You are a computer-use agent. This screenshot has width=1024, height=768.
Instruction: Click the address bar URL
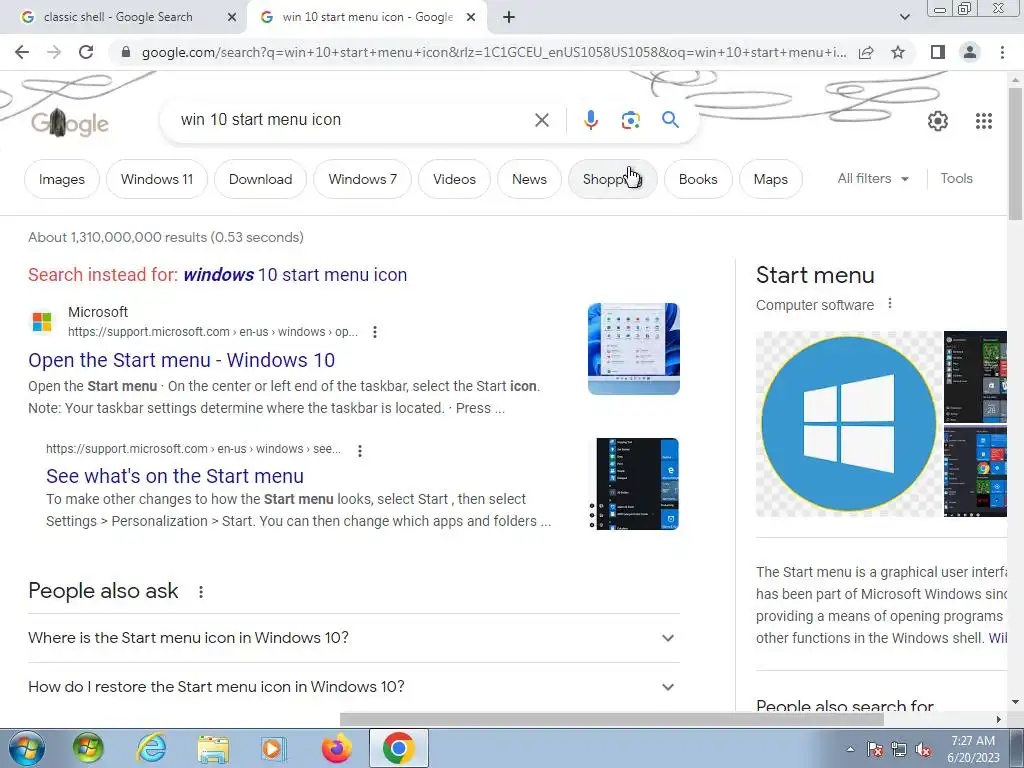click(x=494, y=52)
